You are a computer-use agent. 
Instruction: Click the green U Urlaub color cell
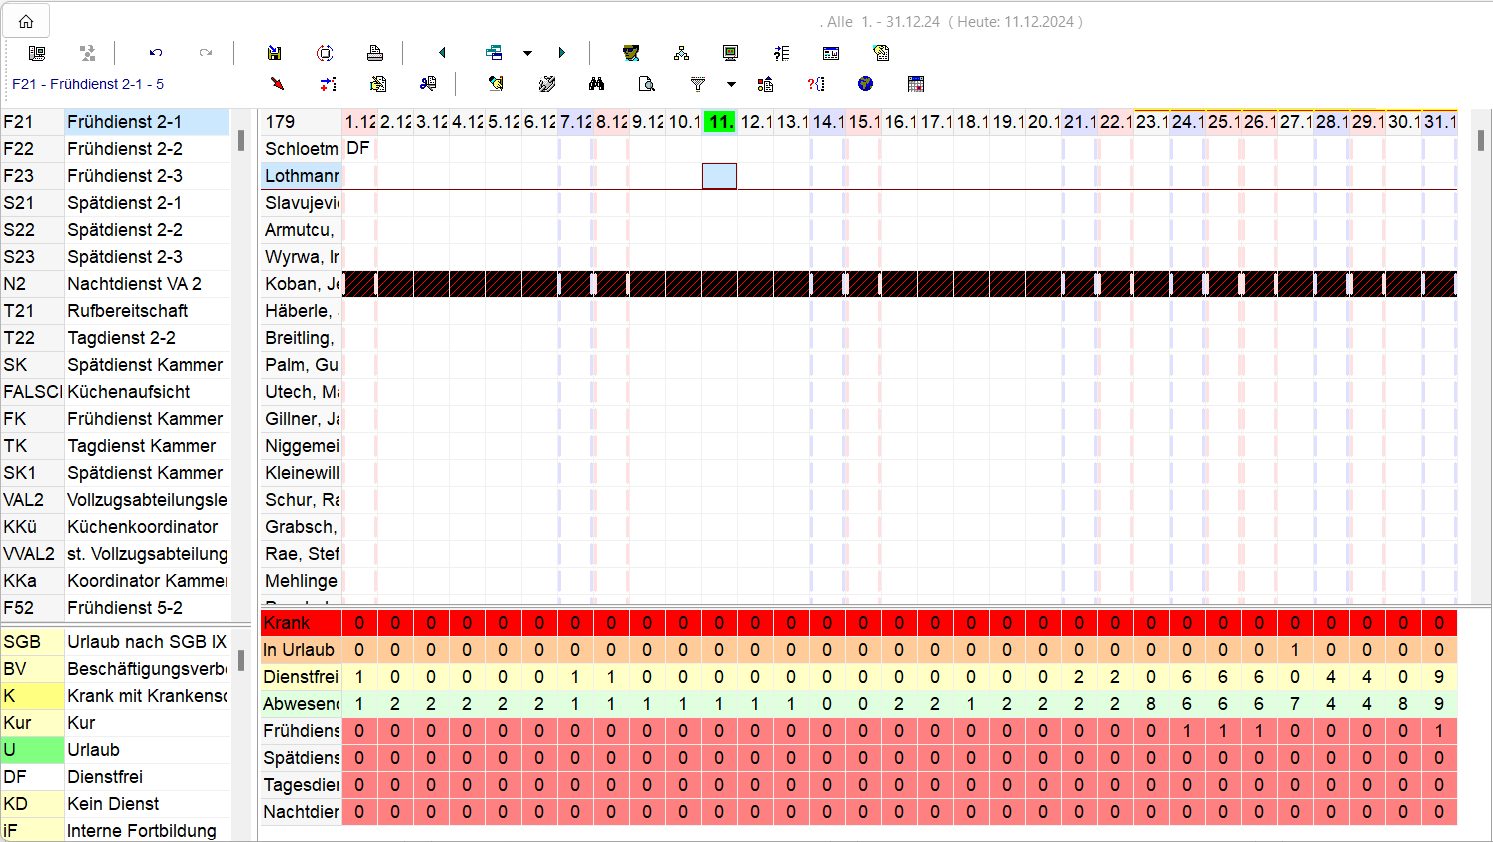coord(32,750)
